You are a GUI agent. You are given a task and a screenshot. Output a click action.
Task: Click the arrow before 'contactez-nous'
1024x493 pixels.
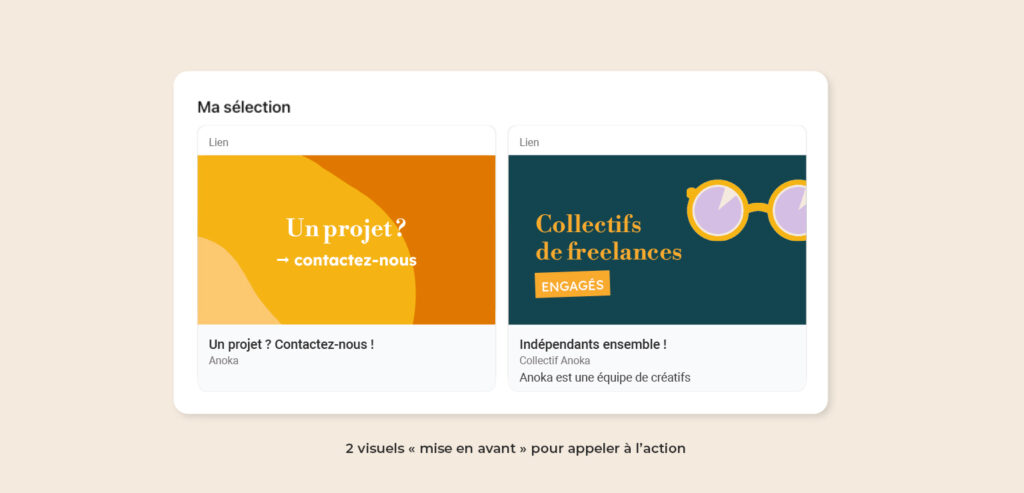click(x=283, y=260)
